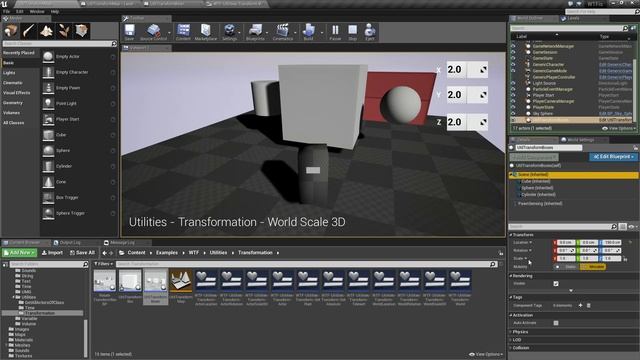Check the Auto Activate checkbox

(556, 323)
